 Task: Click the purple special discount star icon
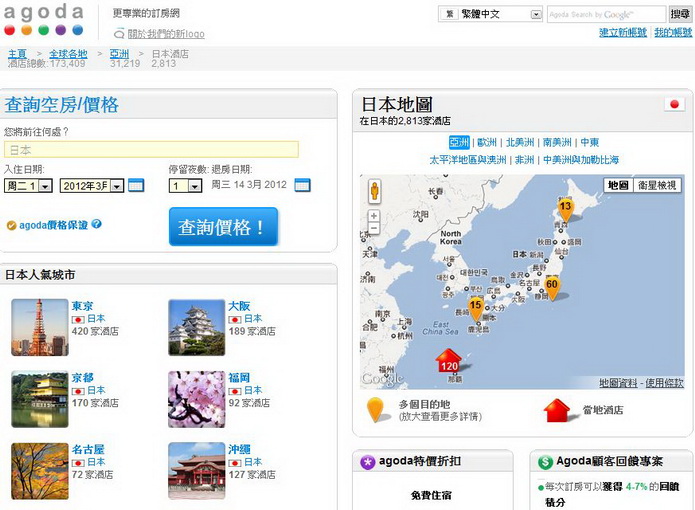click(367, 462)
